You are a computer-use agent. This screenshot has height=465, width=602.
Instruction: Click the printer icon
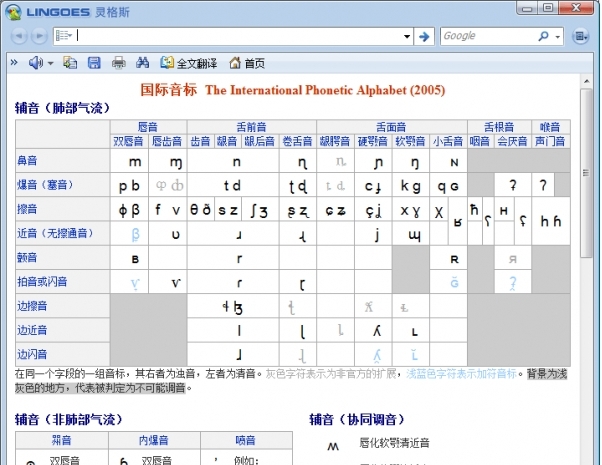tap(118, 63)
